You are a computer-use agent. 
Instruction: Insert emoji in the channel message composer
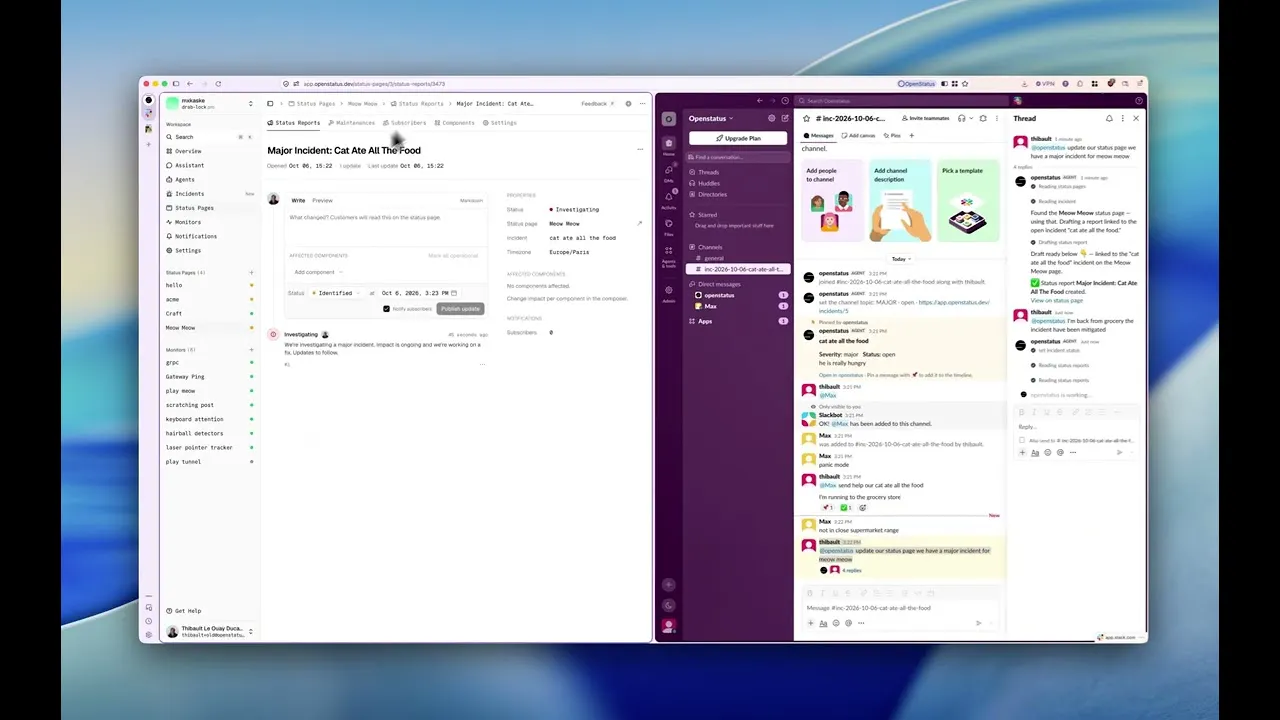pyautogui.click(x=835, y=623)
